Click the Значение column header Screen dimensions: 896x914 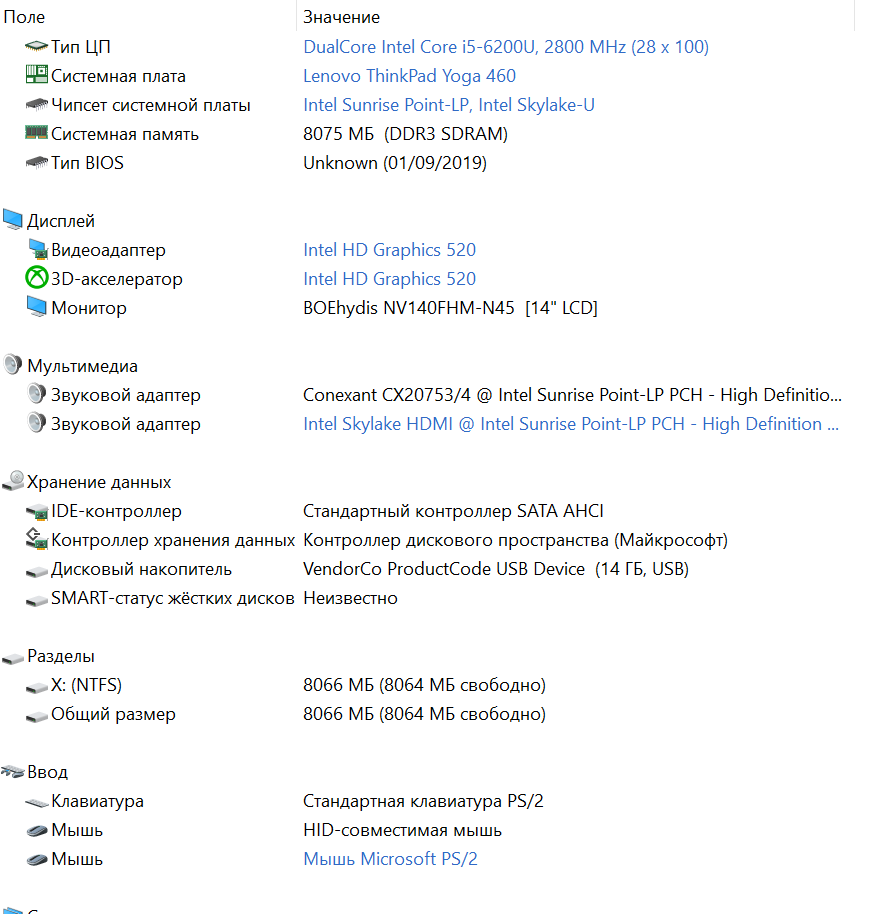[x=342, y=17]
